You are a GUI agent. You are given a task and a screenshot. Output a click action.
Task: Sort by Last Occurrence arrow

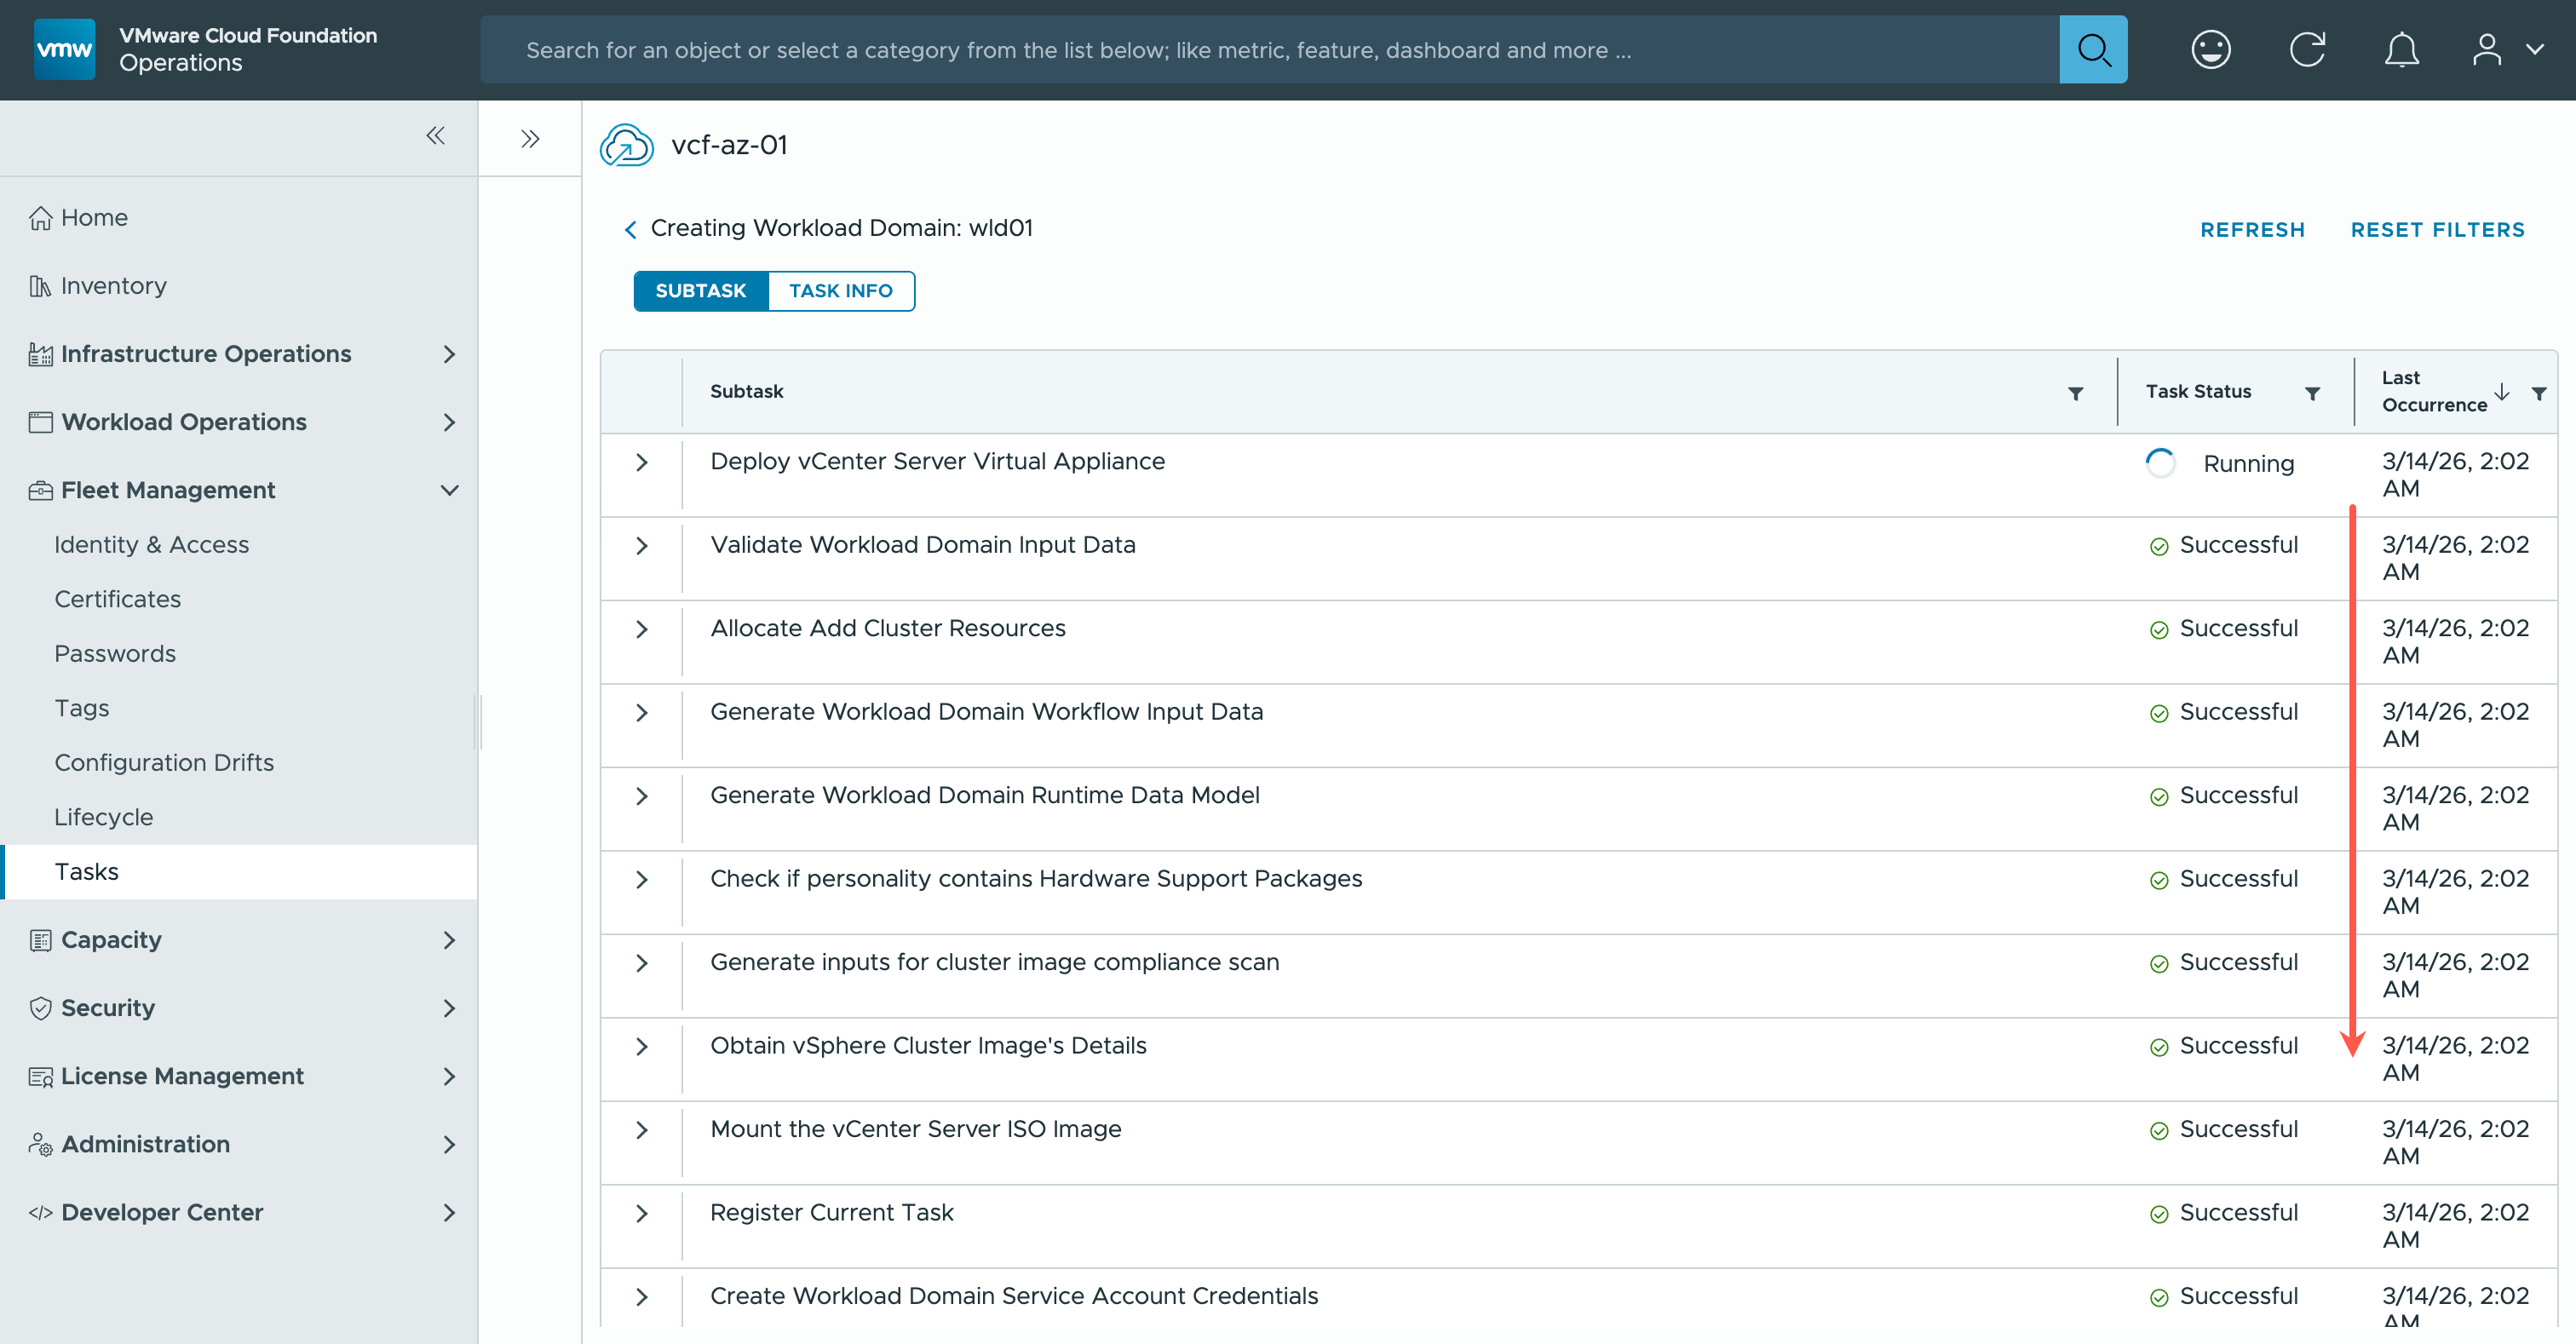coord(2501,391)
